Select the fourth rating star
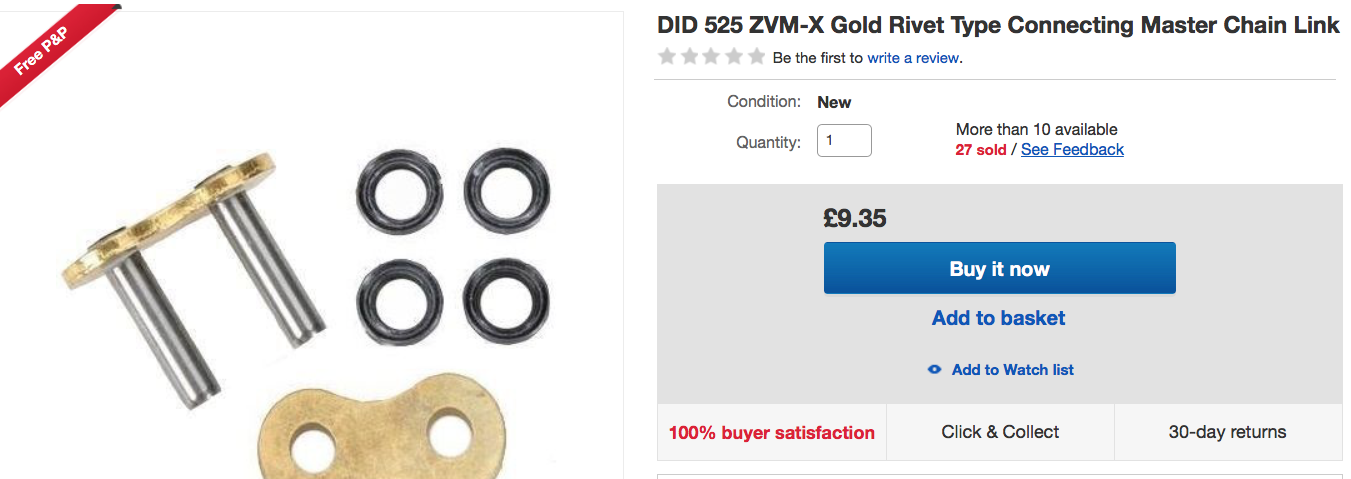Viewport: 1351px width, 479px height. tap(733, 57)
